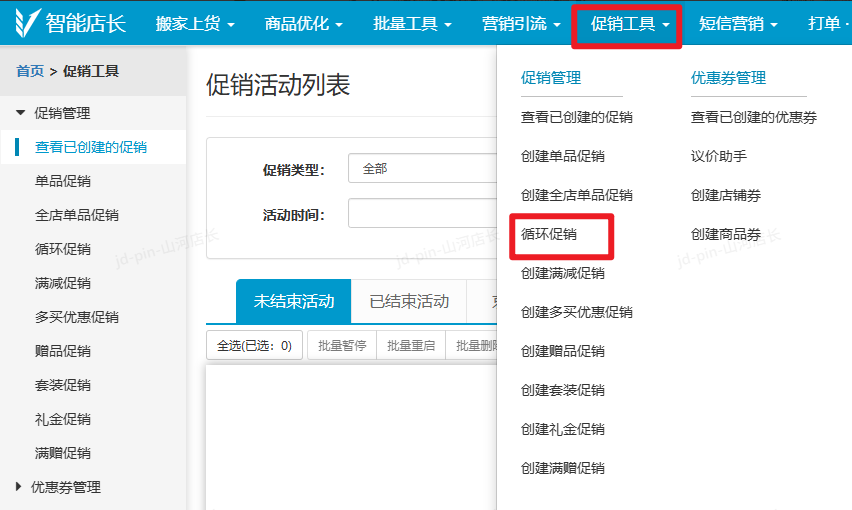The height and width of the screenshot is (510, 852).
Task: Open the 商品优化 dropdown menu
Action: point(303,23)
